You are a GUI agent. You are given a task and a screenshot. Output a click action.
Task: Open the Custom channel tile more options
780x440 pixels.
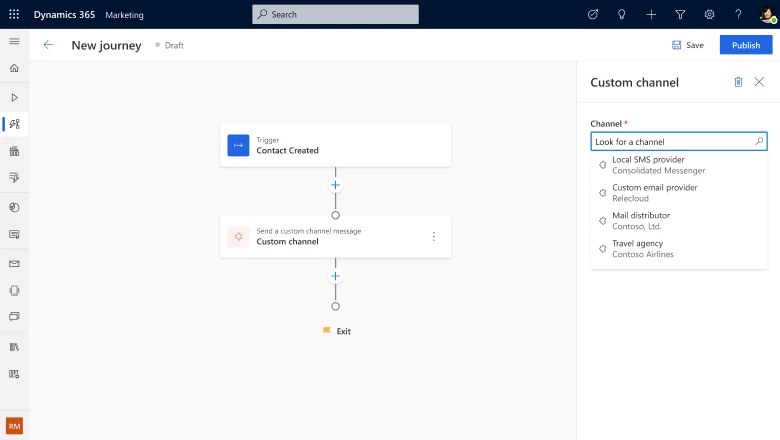pyautogui.click(x=433, y=237)
